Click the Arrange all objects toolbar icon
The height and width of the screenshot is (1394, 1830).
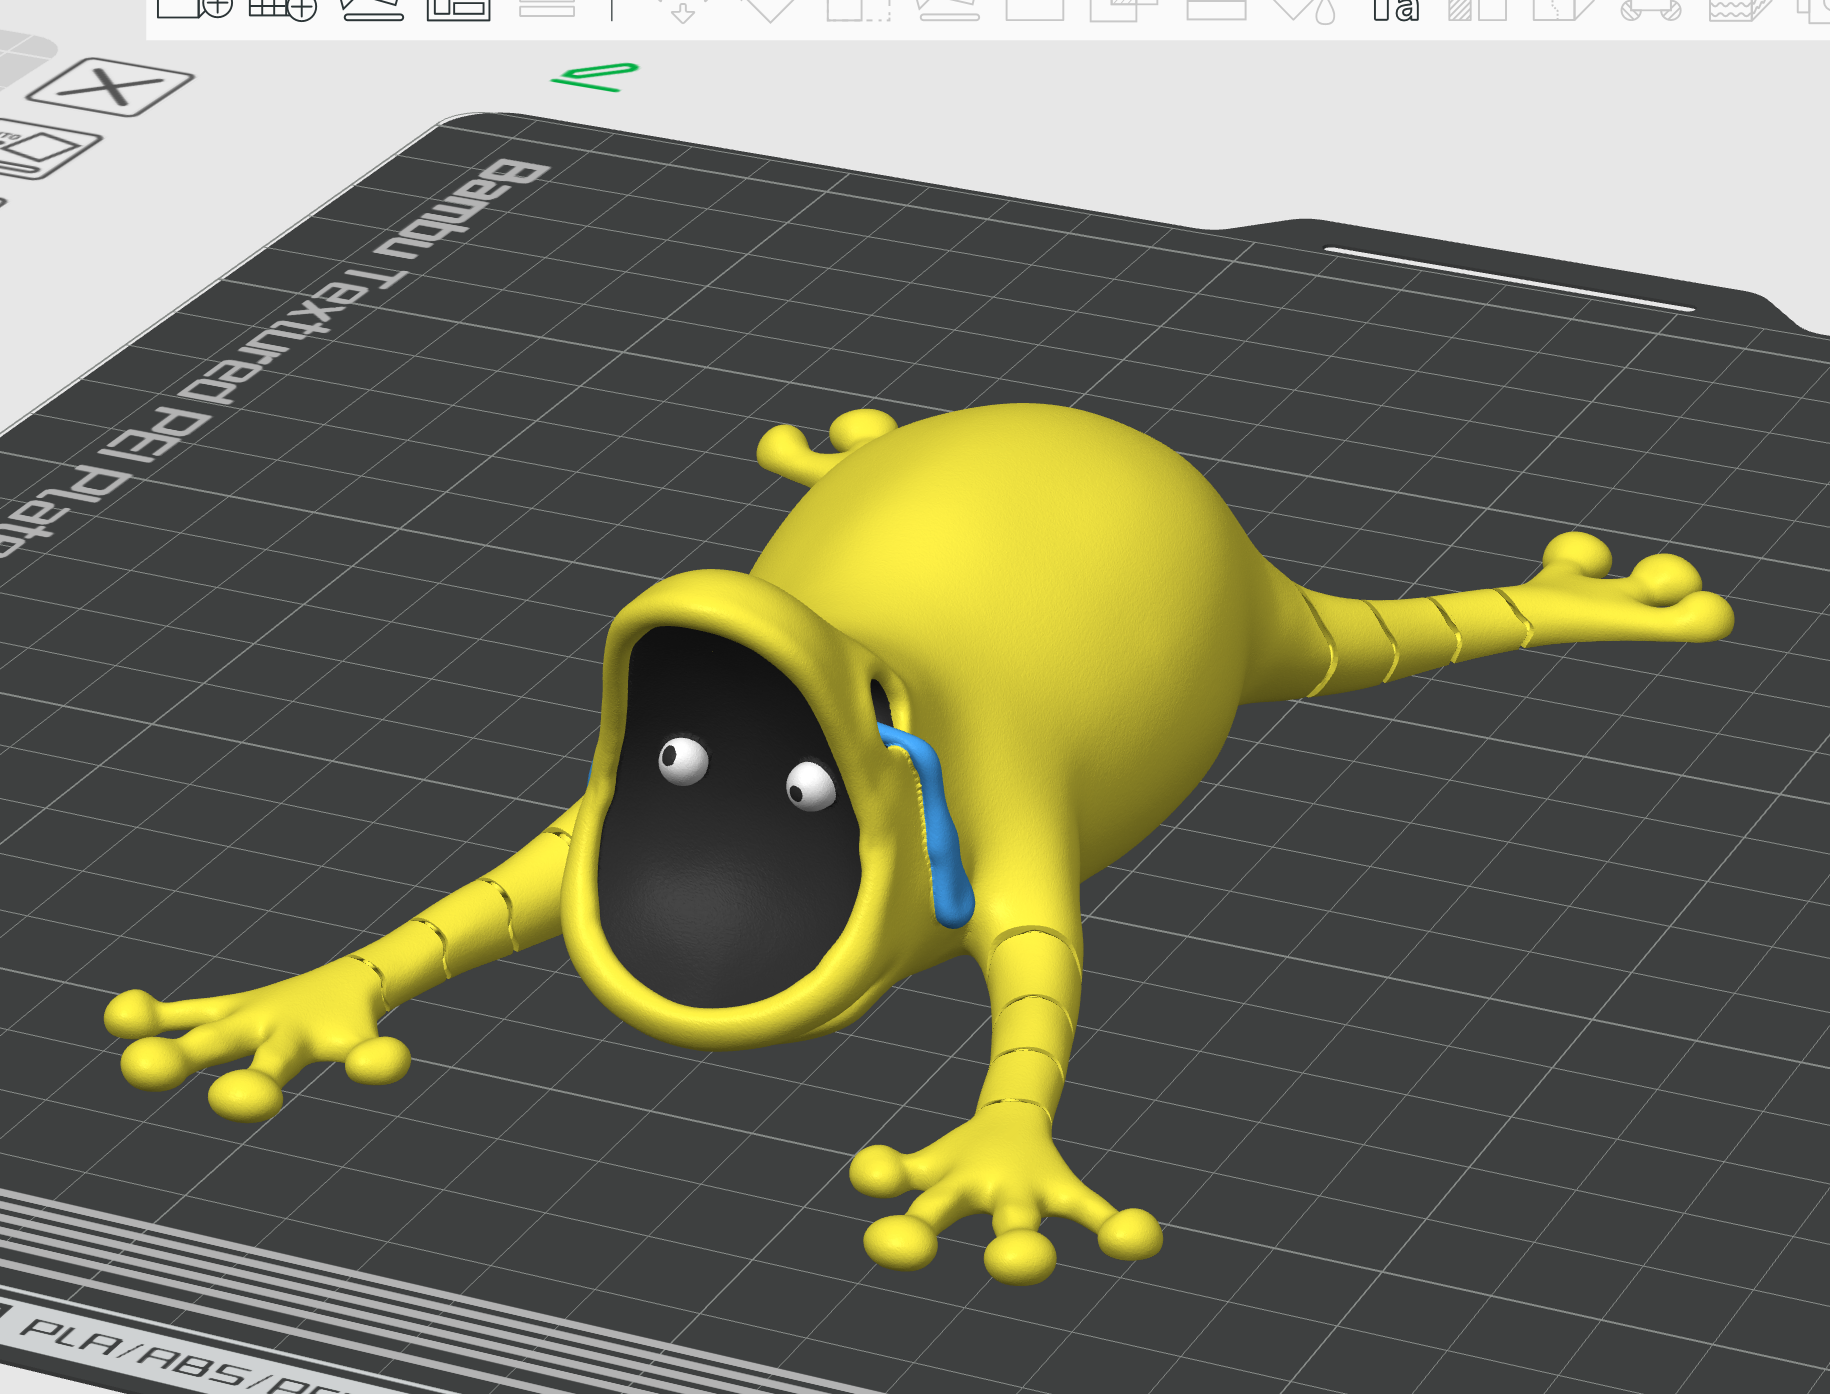coord(459,9)
